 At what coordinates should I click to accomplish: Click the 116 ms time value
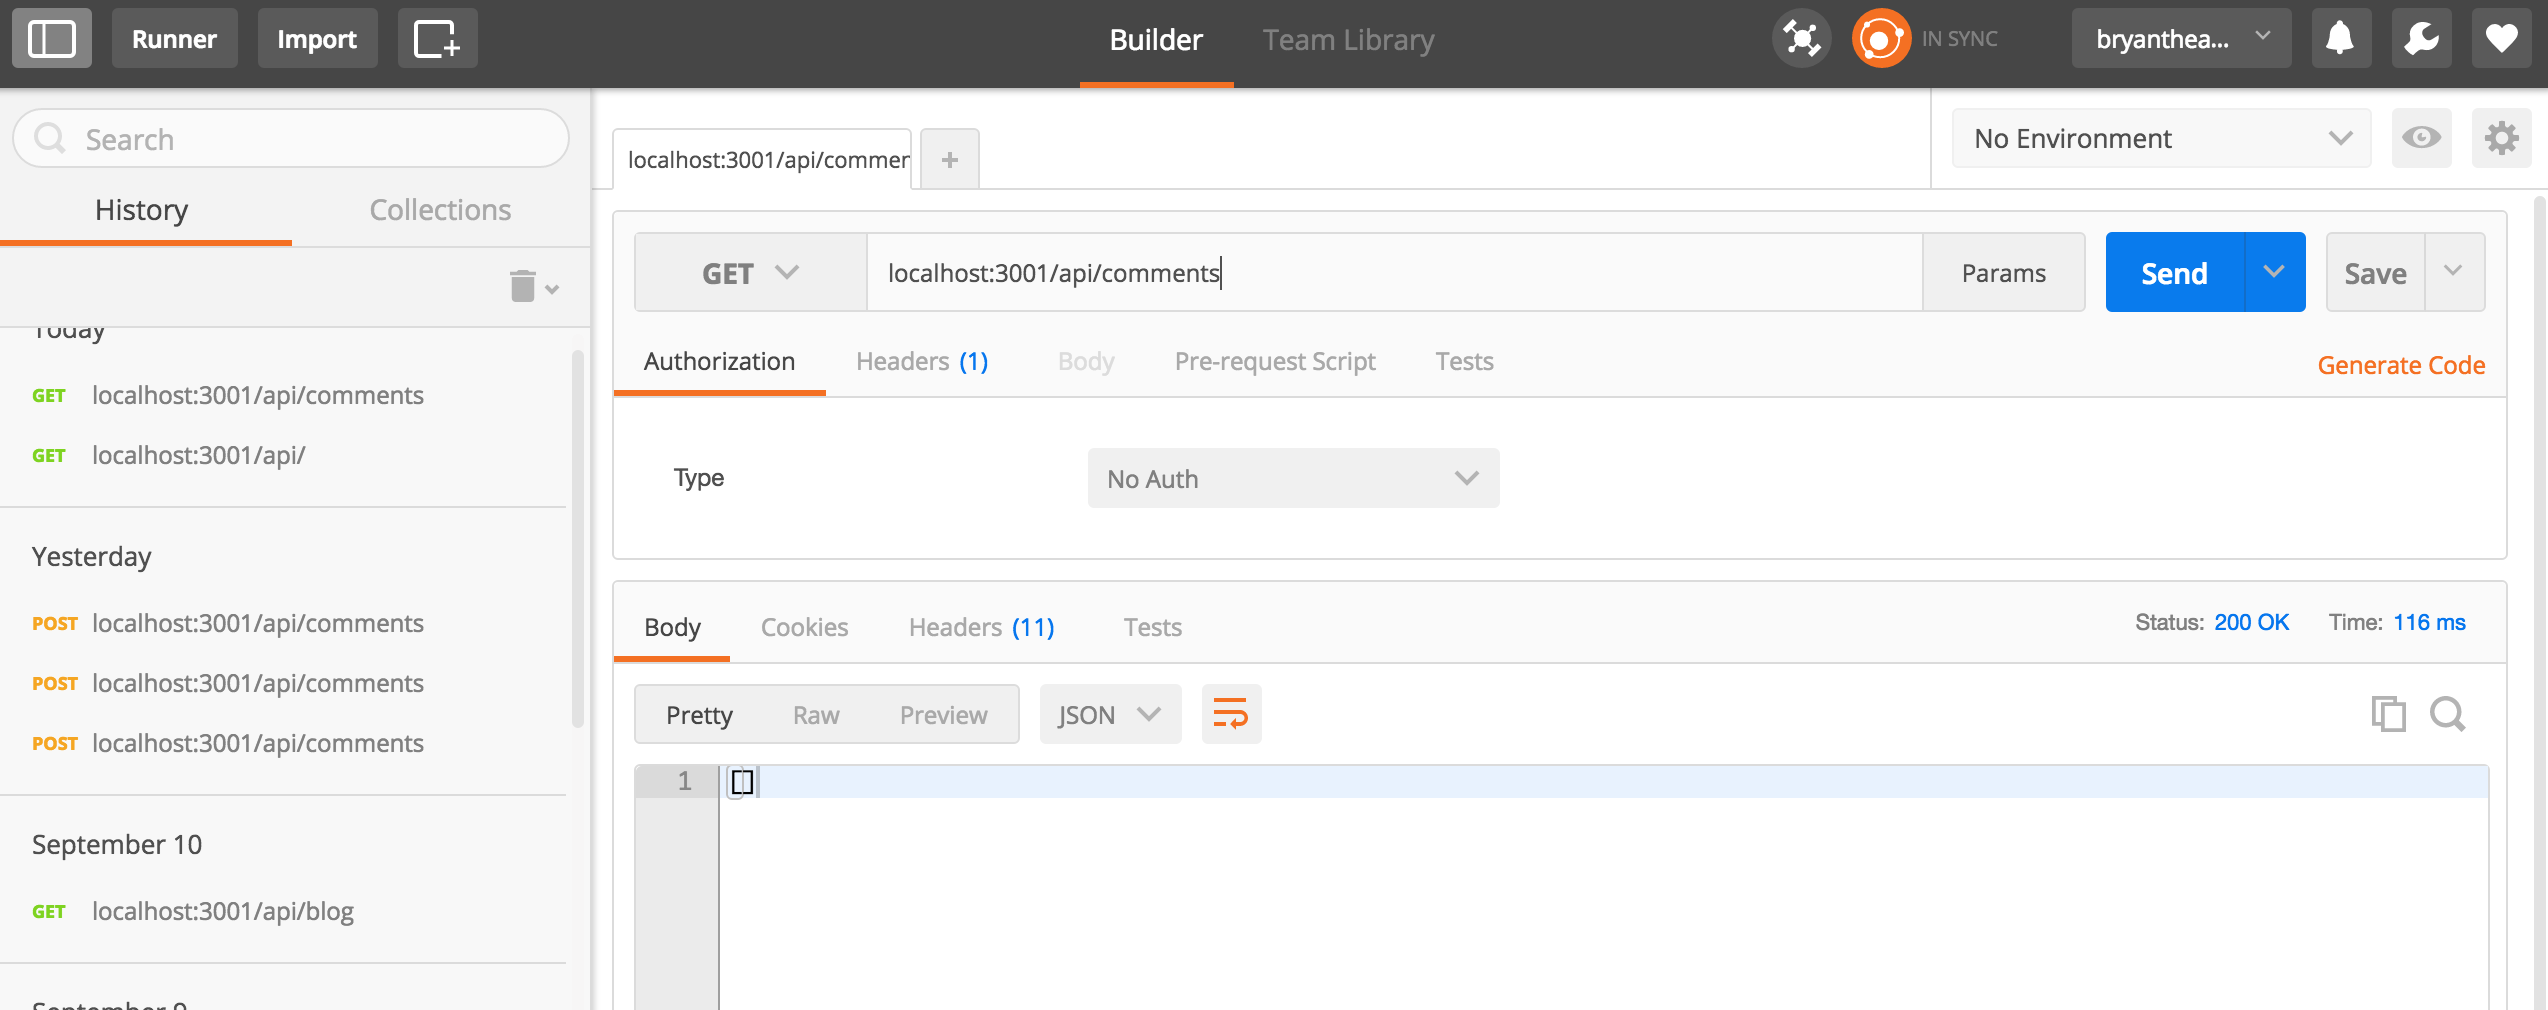pos(2428,622)
